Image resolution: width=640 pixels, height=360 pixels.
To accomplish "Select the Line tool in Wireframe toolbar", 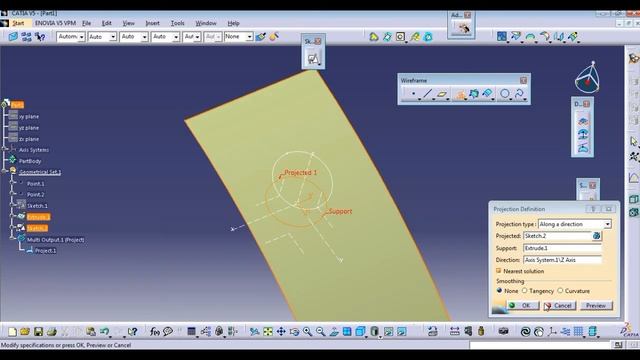I will pyautogui.click(x=427, y=94).
